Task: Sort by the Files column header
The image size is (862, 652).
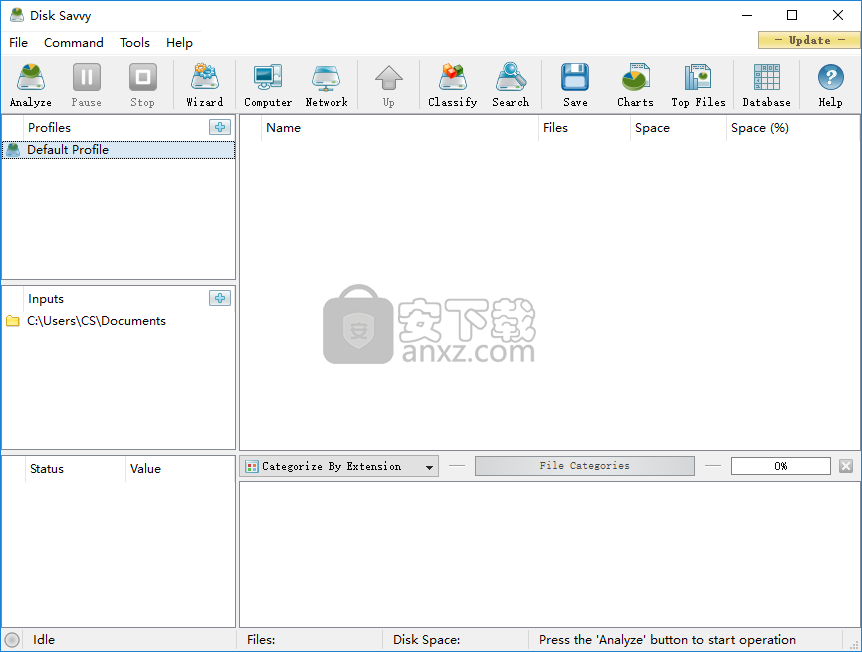Action: pyautogui.click(x=584, y=128)
